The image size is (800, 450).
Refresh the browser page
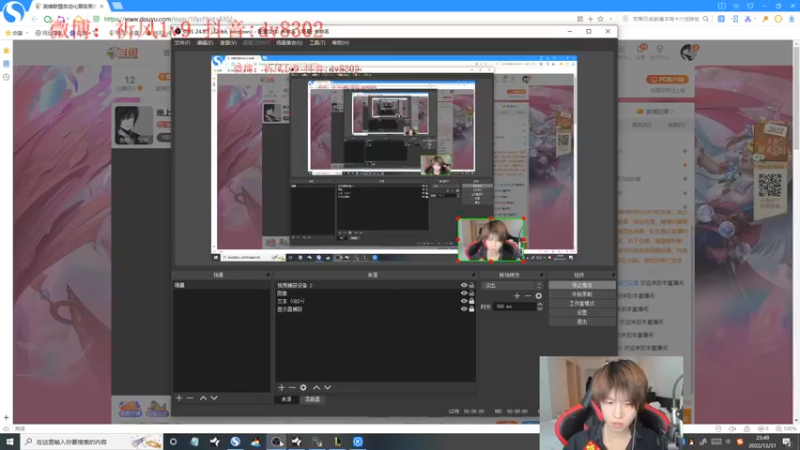48,19
